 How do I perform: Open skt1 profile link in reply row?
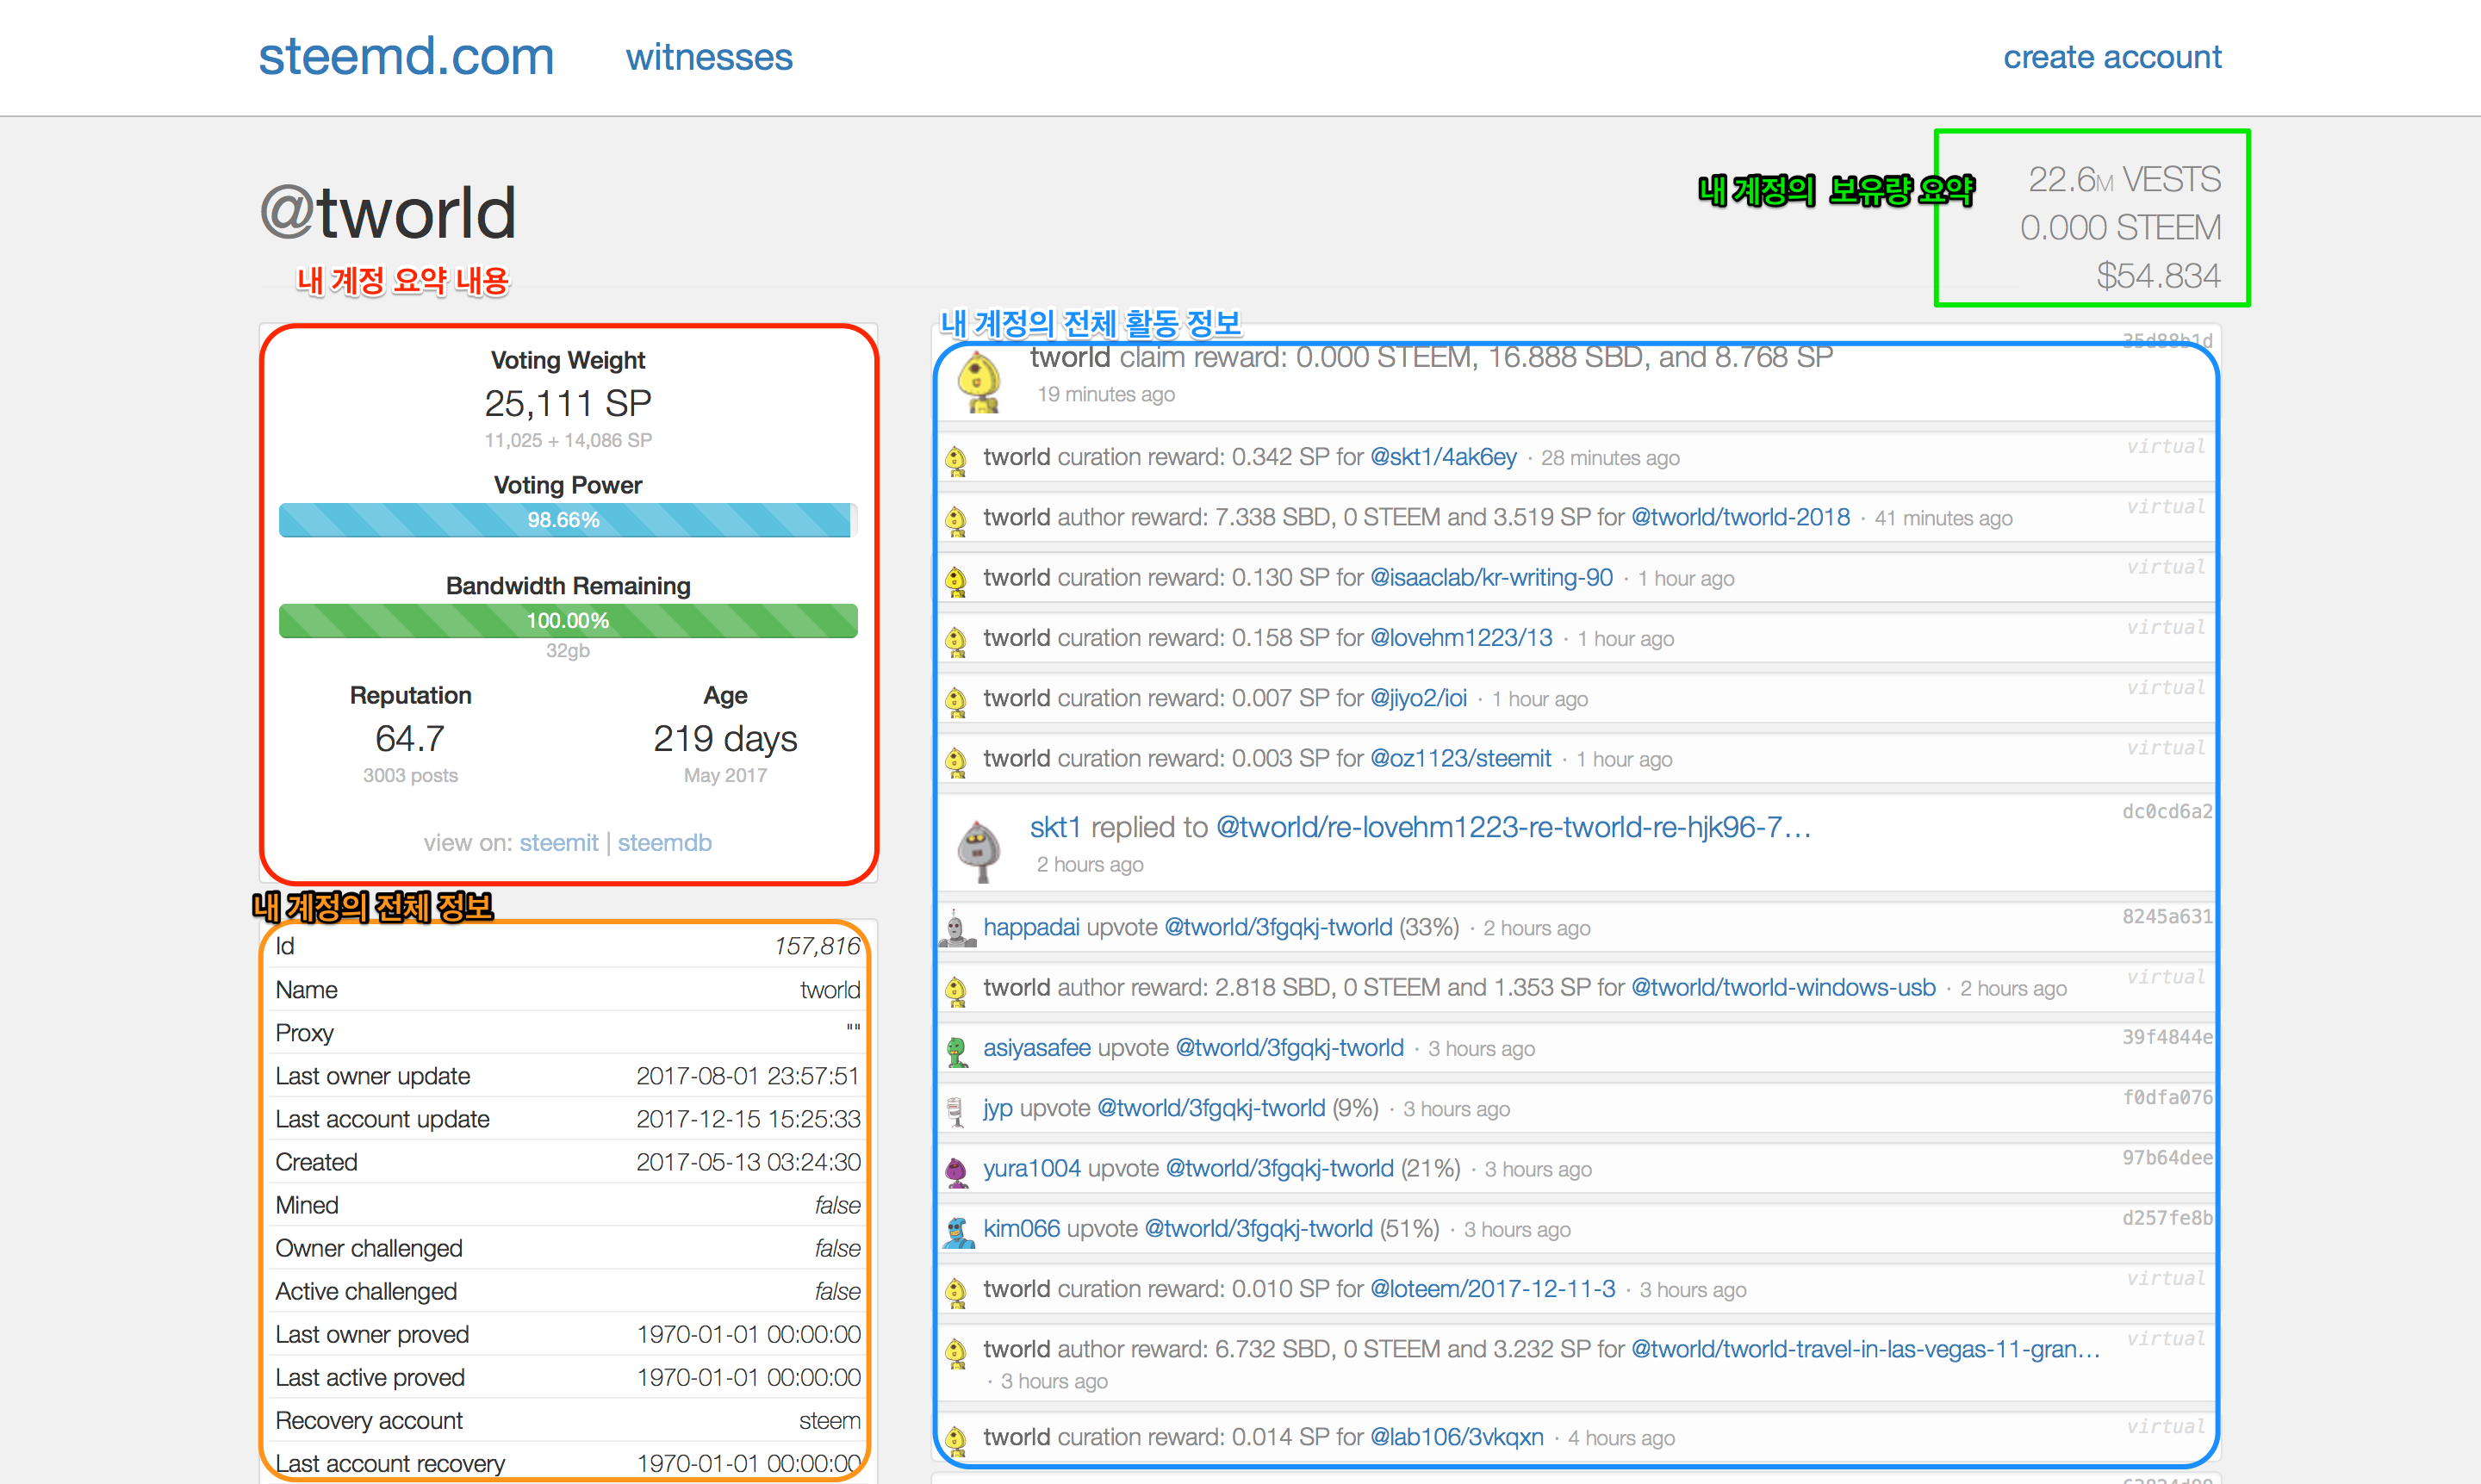pyautogui.click(x=1055, y=828)
